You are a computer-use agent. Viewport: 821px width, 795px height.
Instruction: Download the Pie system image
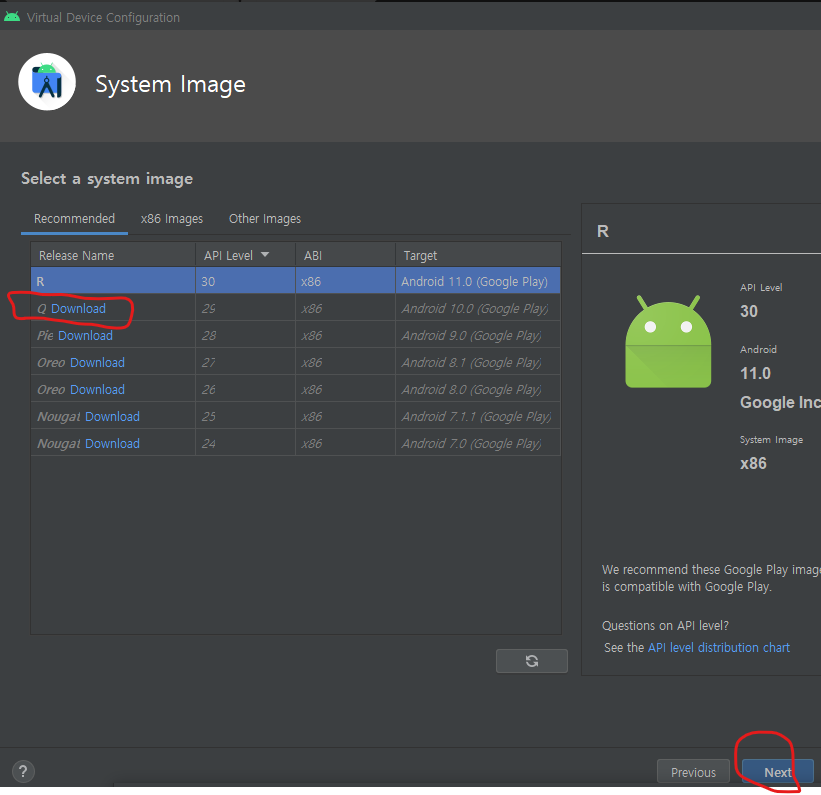(85, 336)
